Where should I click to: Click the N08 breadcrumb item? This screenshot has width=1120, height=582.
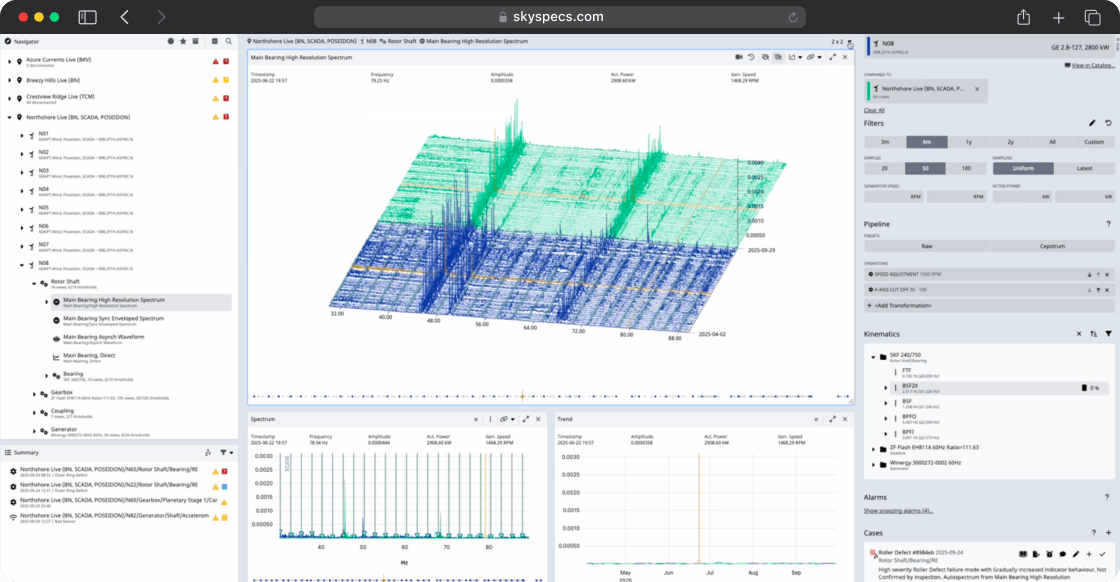(371, 41)
